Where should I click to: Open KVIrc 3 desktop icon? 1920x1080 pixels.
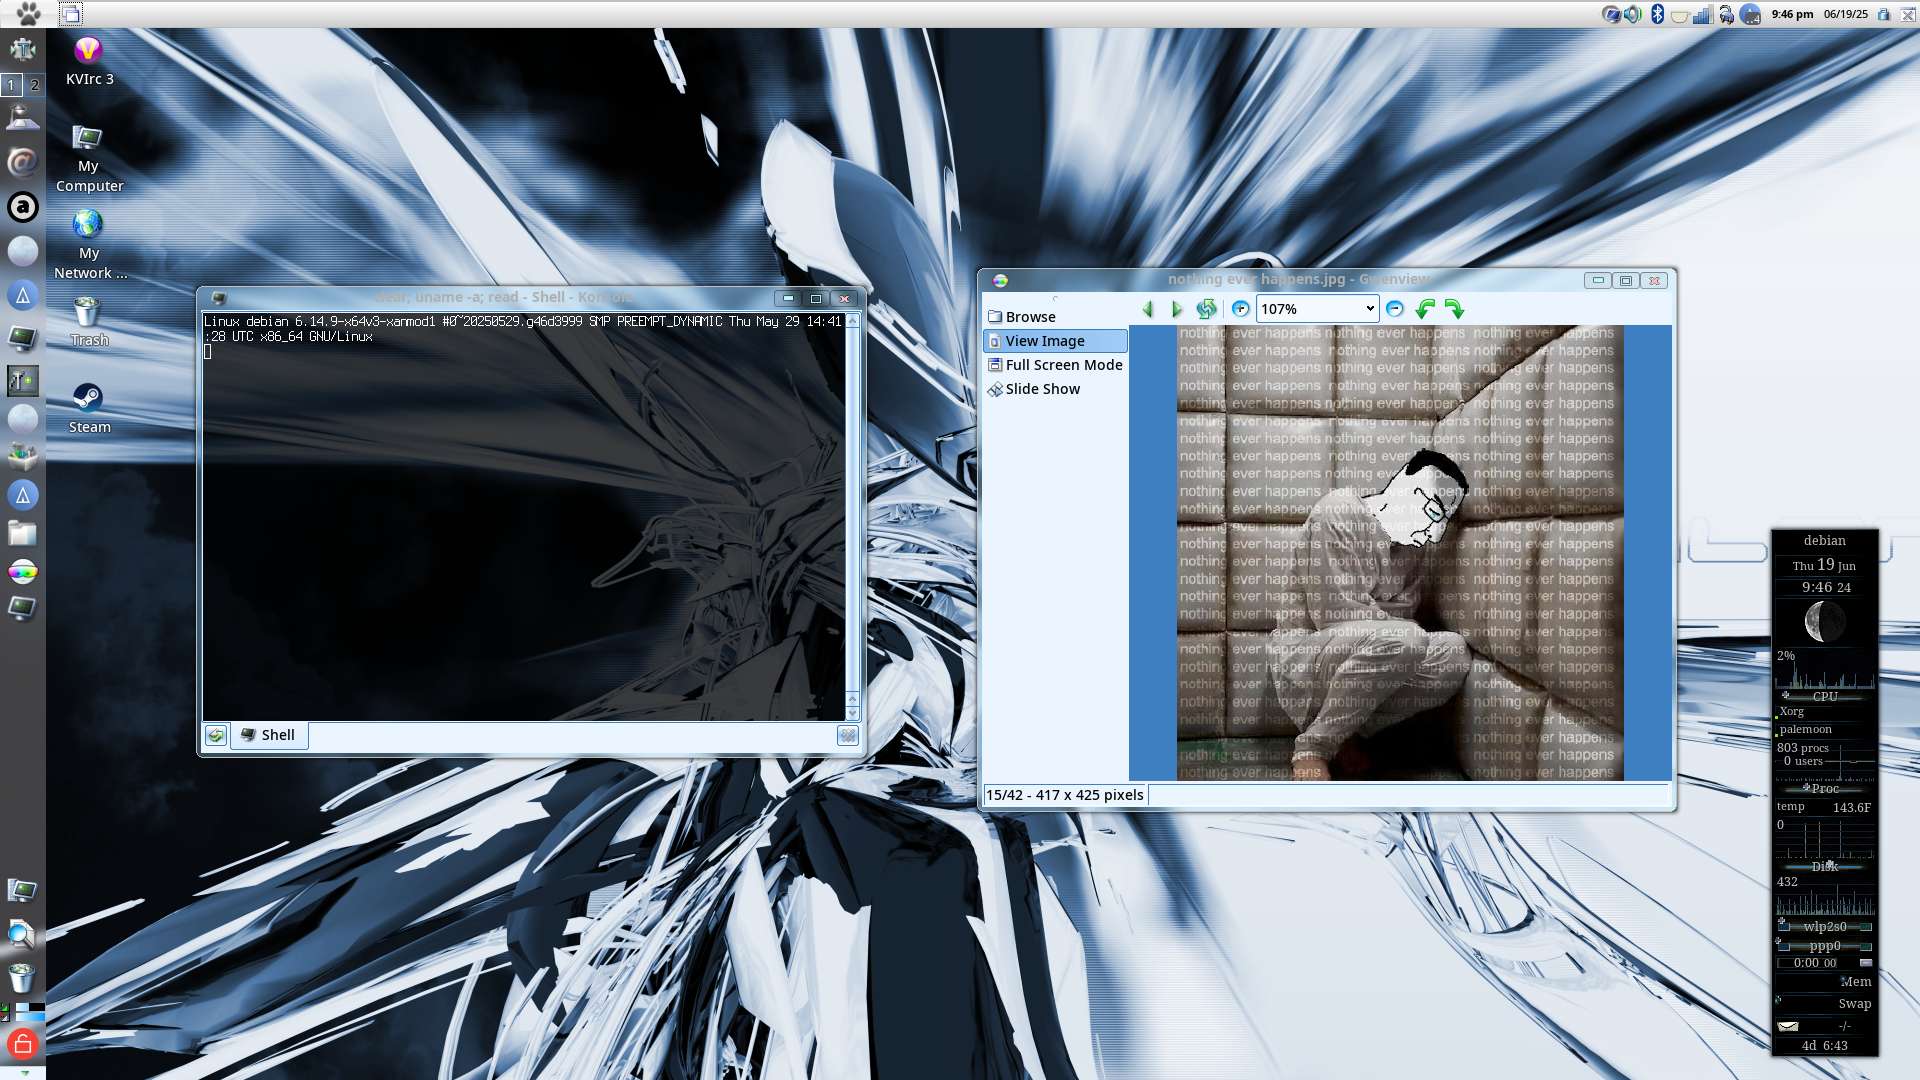tap(89, 61)
